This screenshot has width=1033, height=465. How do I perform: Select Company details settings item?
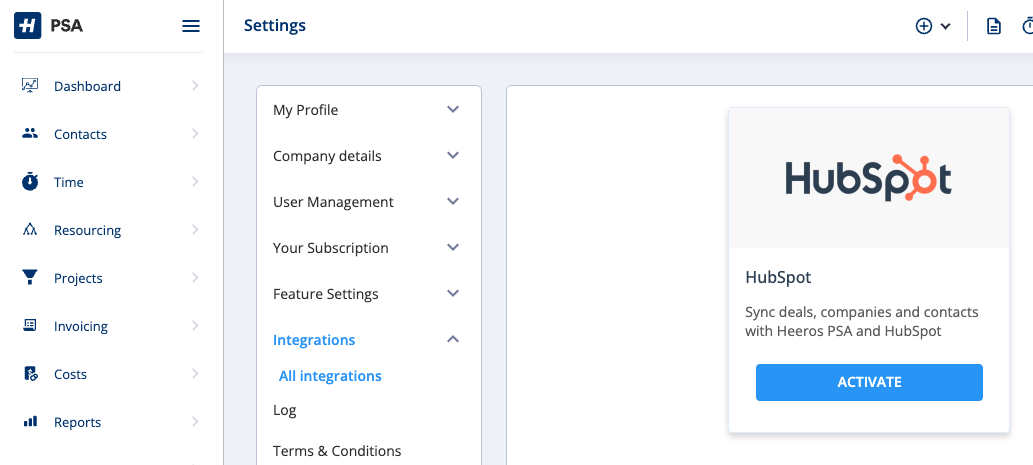tap(327, 156)
